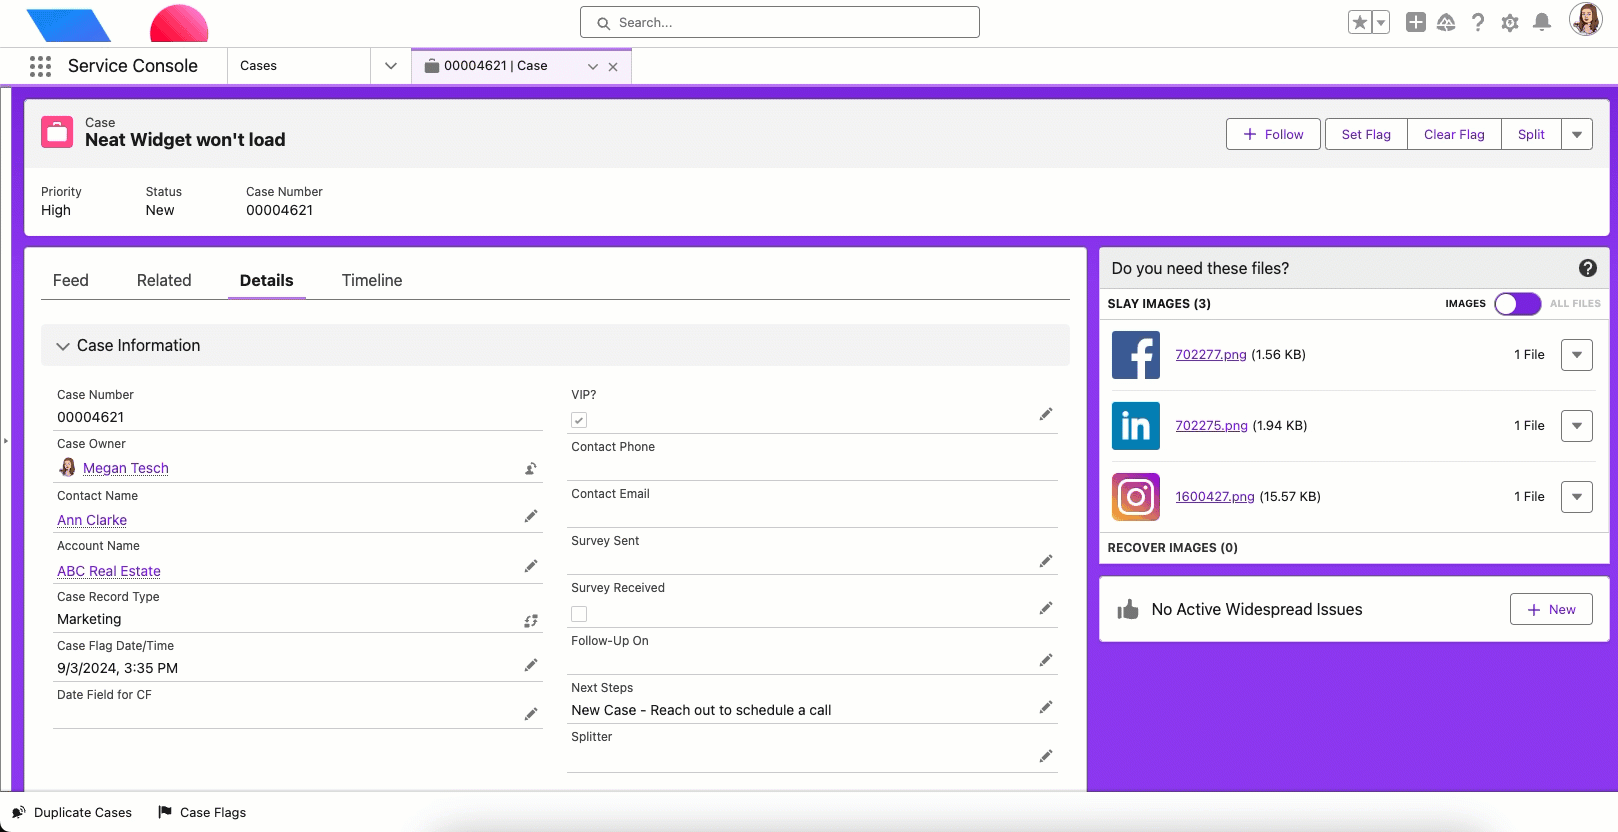1618x832 pixels.
Task: Click the Clear Flag button
Action: click(1454, 134)
